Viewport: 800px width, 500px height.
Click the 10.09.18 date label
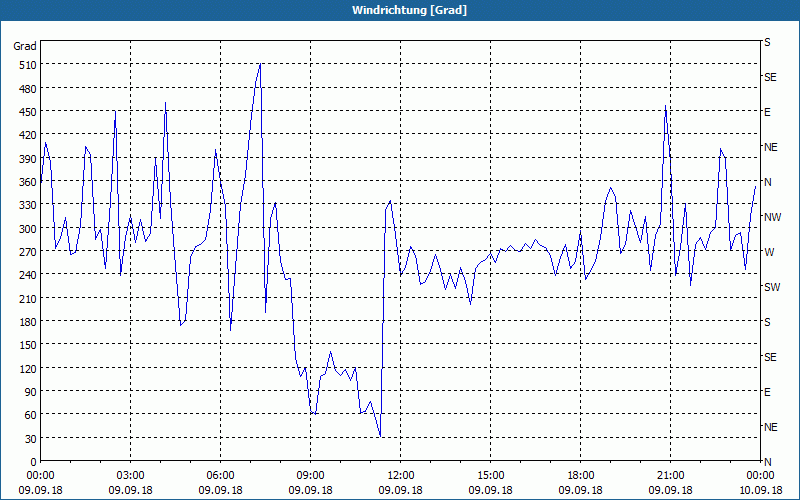point(760,490)
